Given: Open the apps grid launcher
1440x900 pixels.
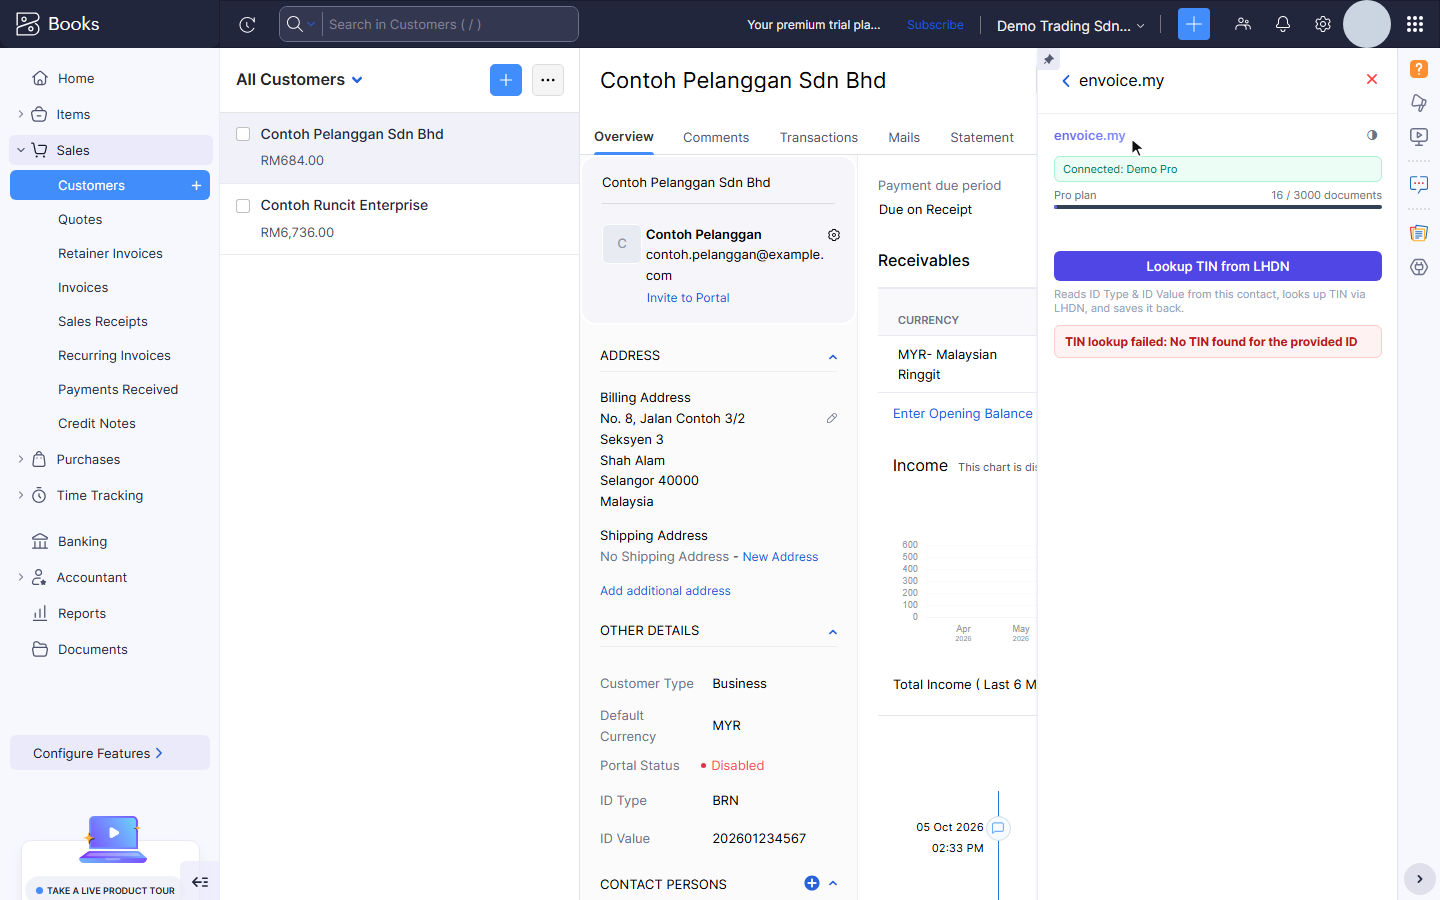Looking at the screenshot, I should pos(1414,24).
